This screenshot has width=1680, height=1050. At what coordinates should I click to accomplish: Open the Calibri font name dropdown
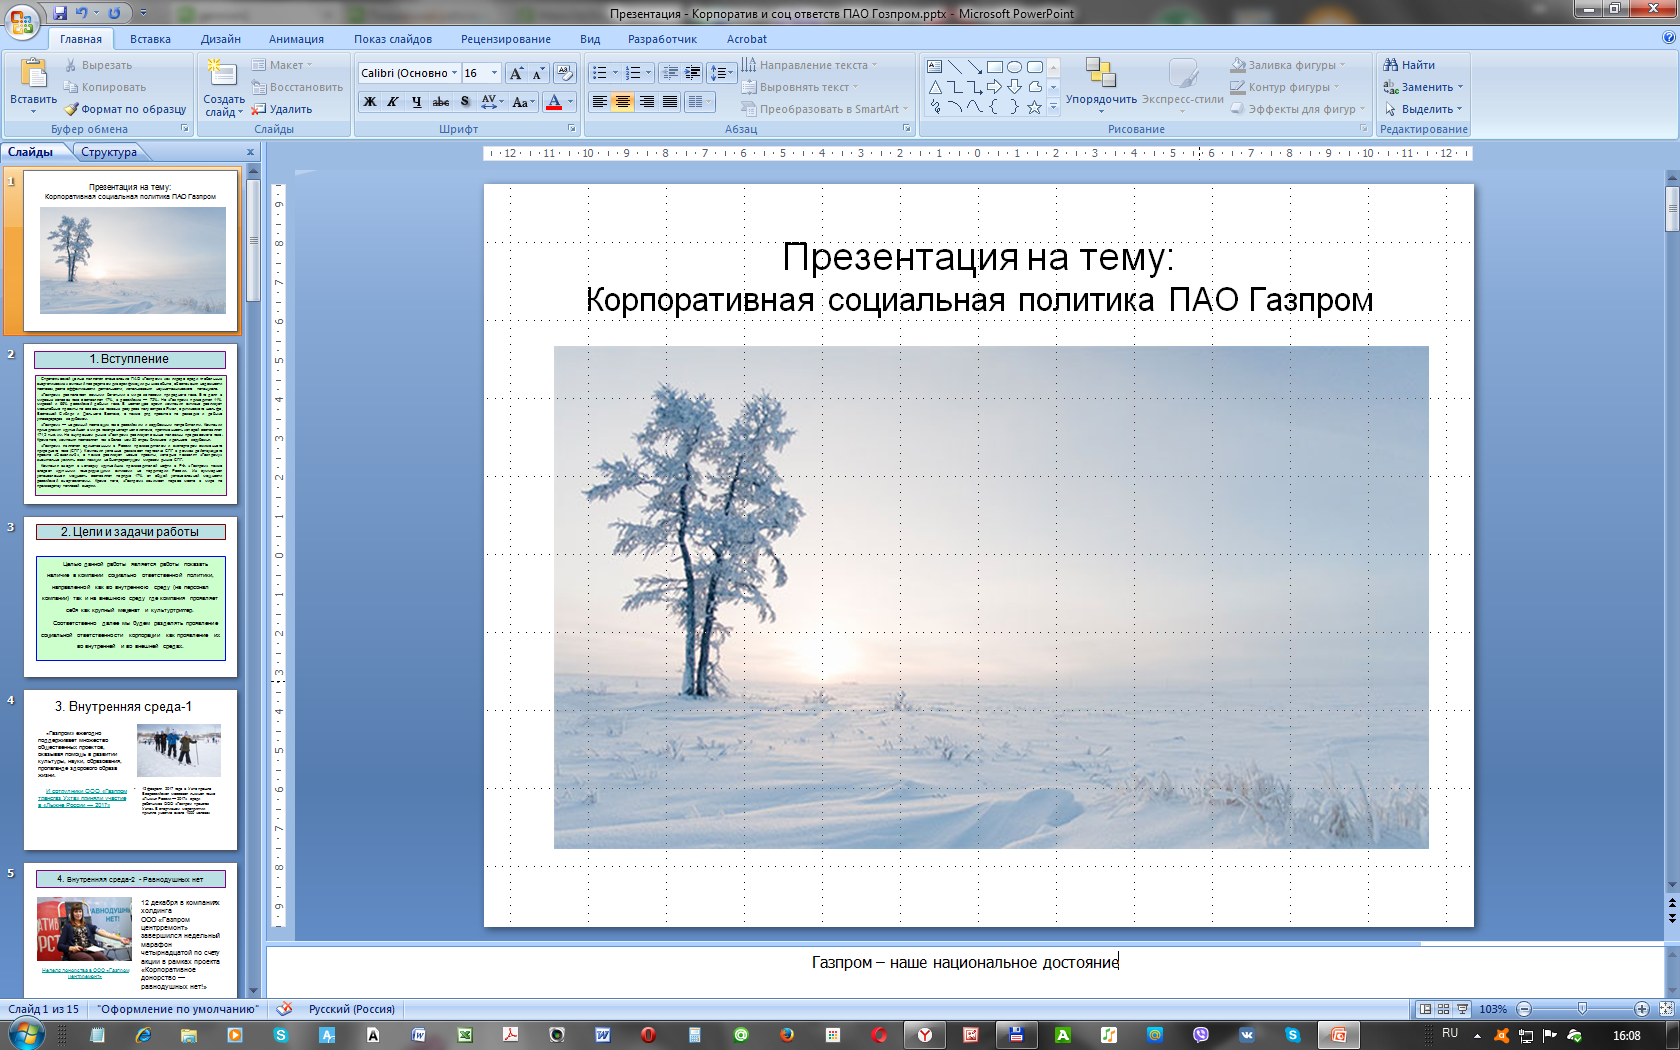[x=454, y=73]
